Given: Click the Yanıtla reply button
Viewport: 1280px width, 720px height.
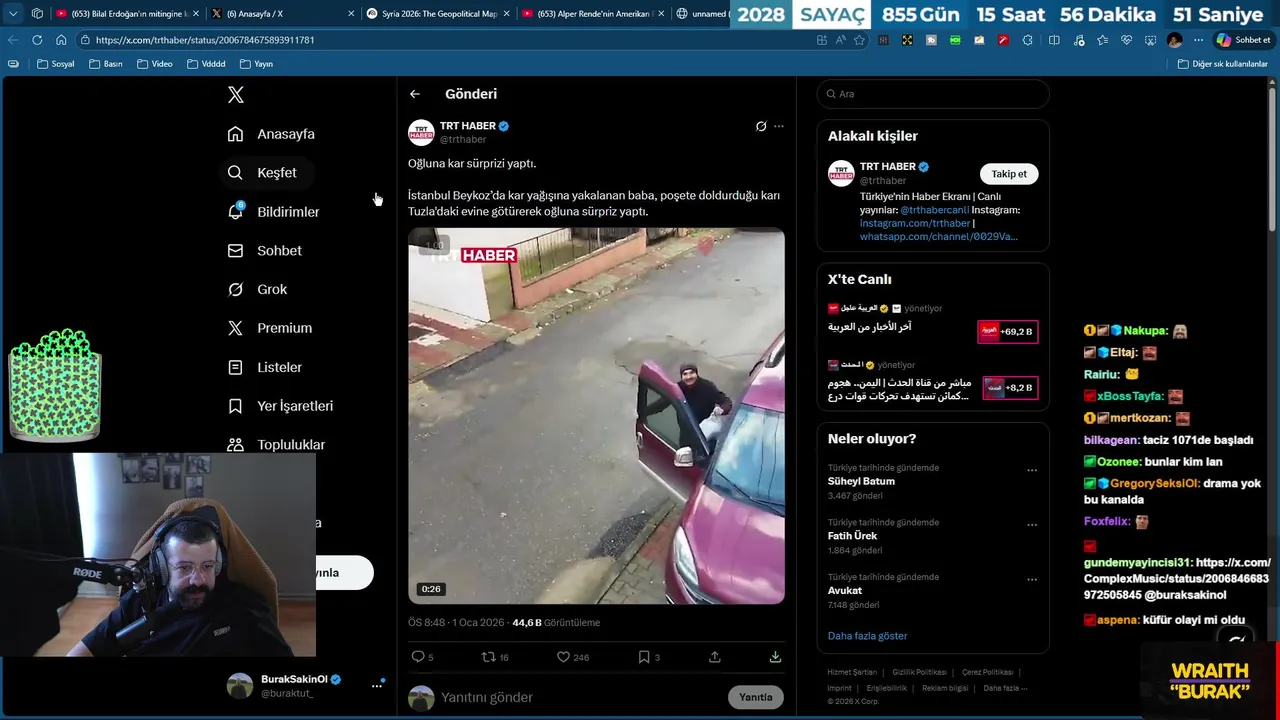Looking at the screenshot, I should 756,697.
